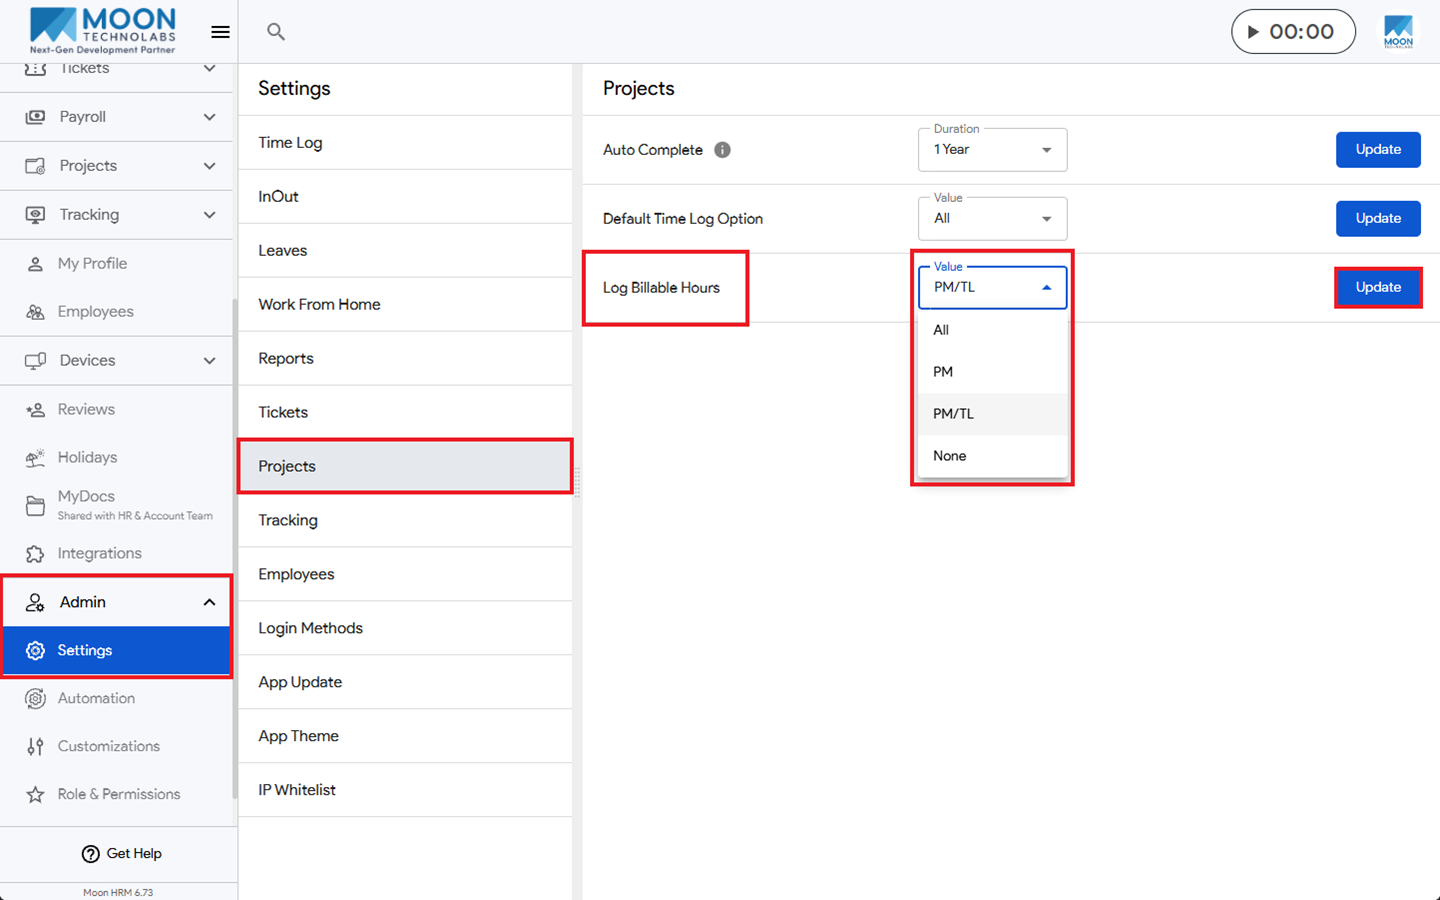Click the Get Help question mark icon
The width and height of the screenshot is (1440, 900).
pos(91,854)
